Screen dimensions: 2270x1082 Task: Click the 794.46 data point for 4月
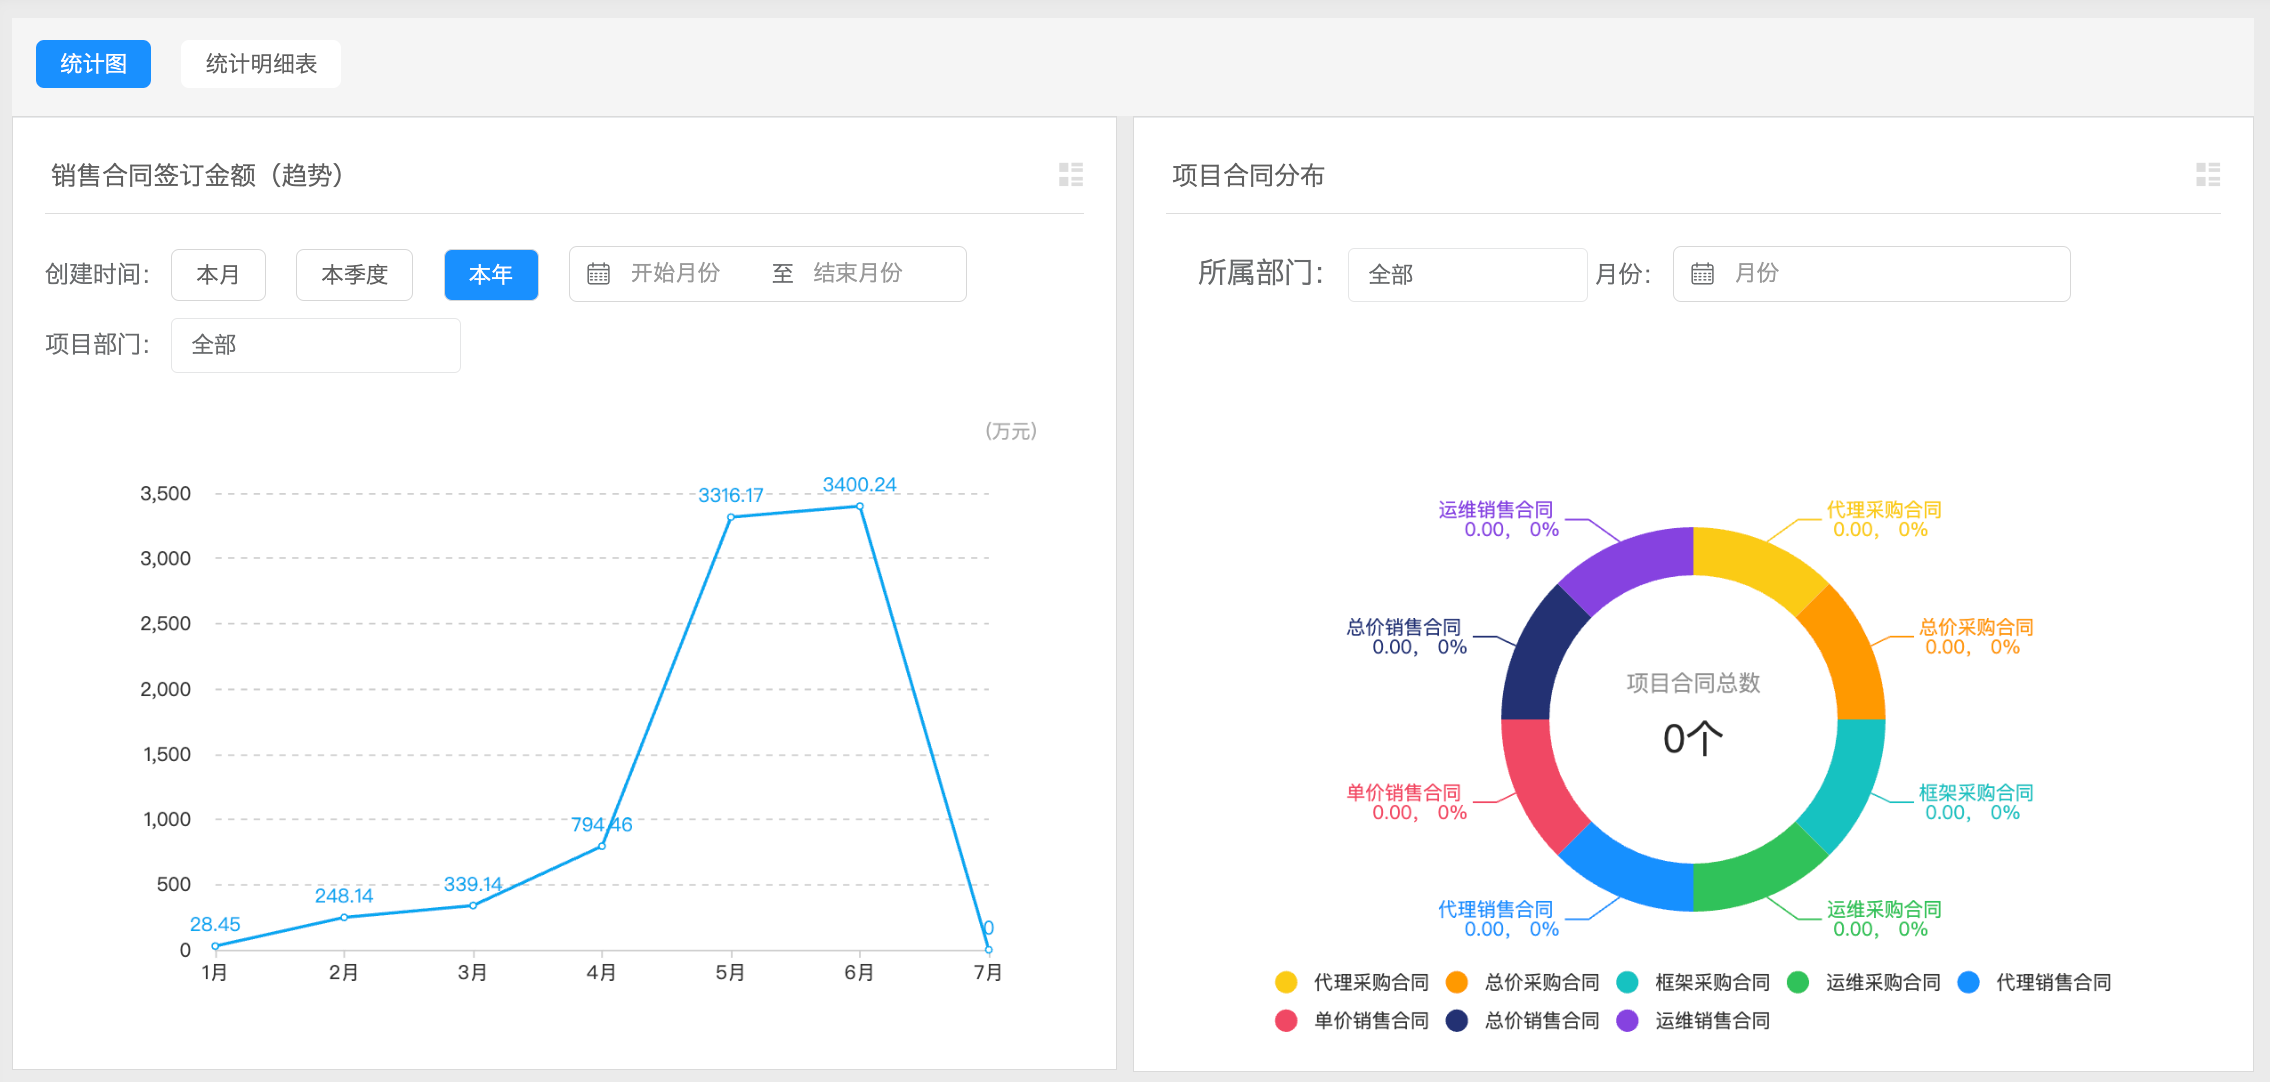point(602,846)
